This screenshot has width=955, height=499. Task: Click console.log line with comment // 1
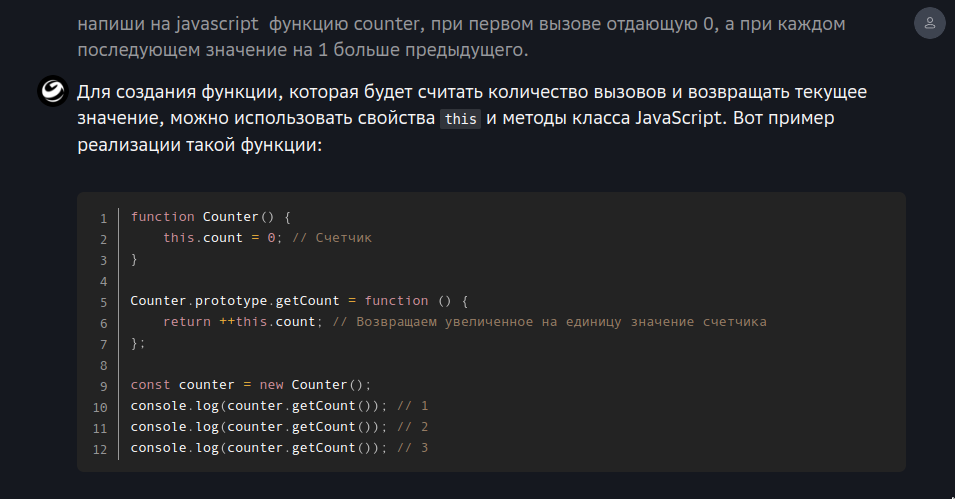(x=279, y=406)
